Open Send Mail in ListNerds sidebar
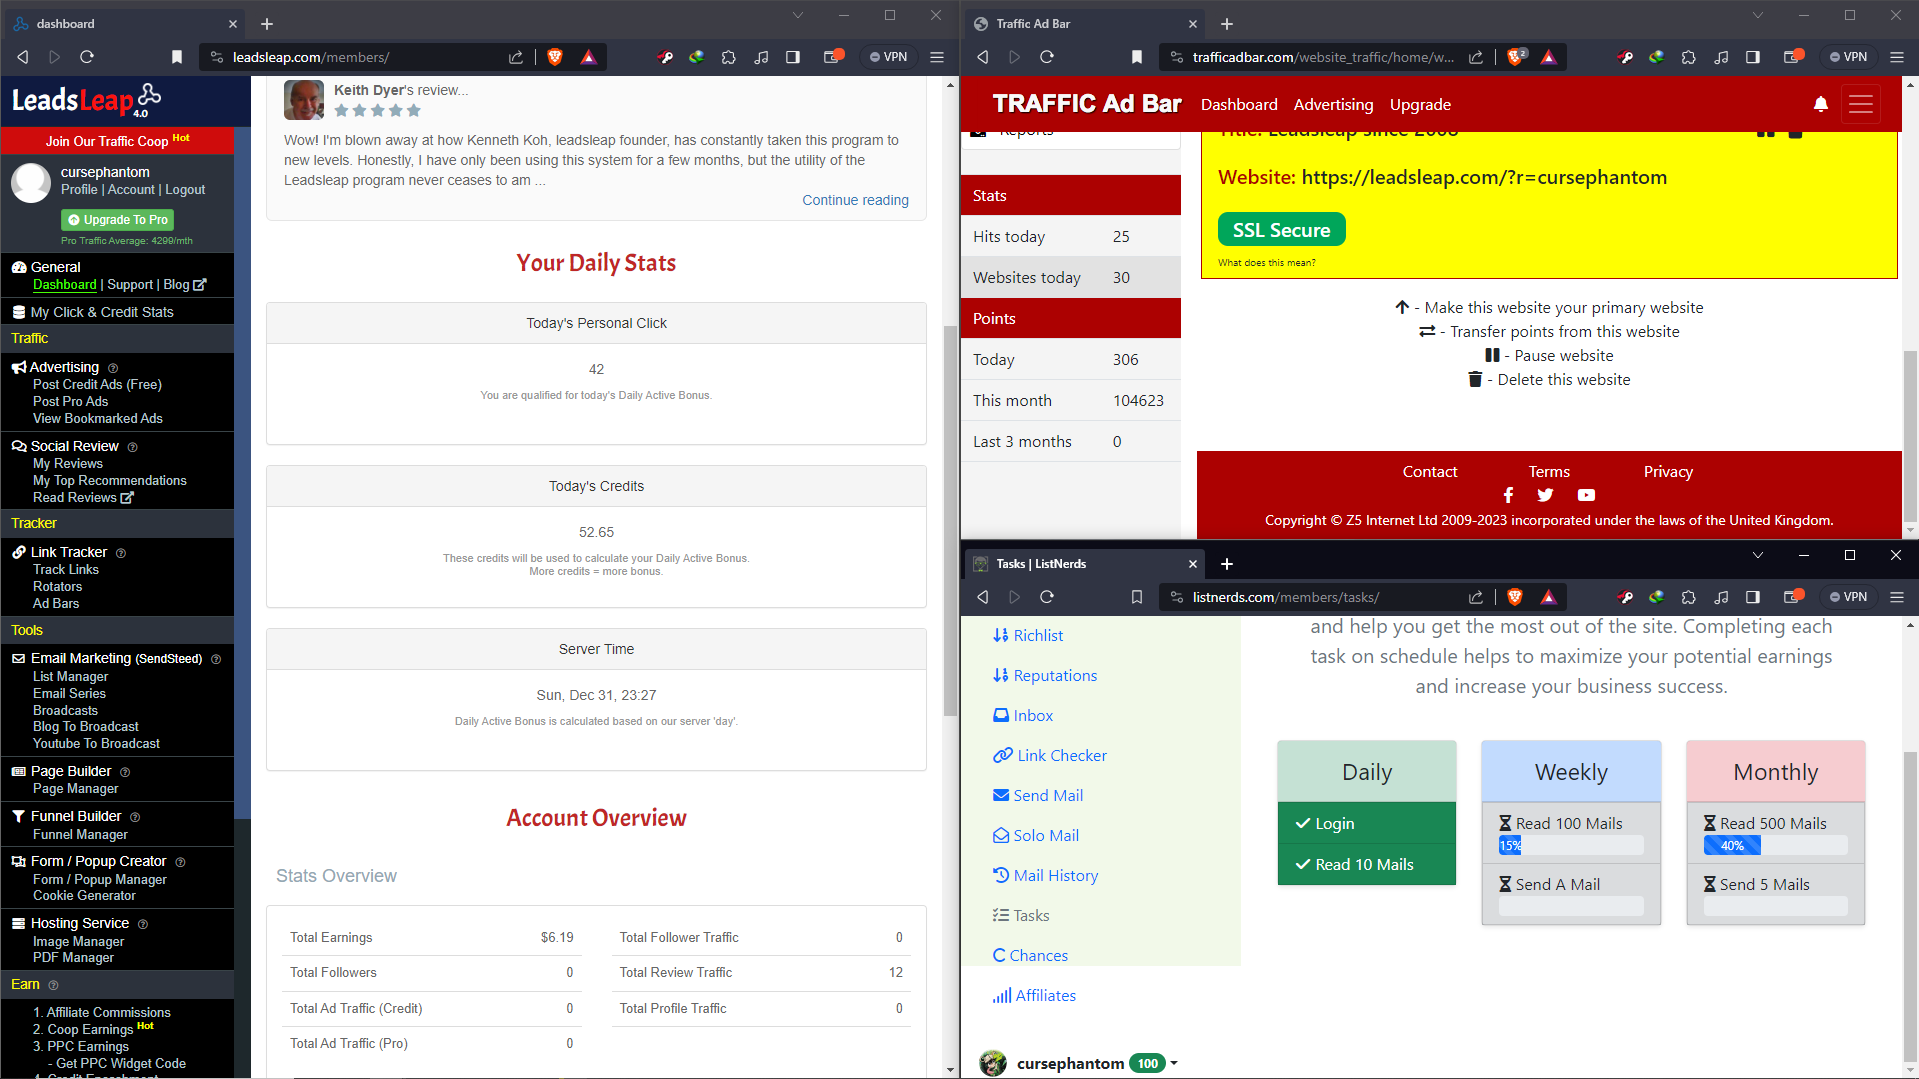Viewport: 1919px width, 1079px height. tap(1038, 795)
